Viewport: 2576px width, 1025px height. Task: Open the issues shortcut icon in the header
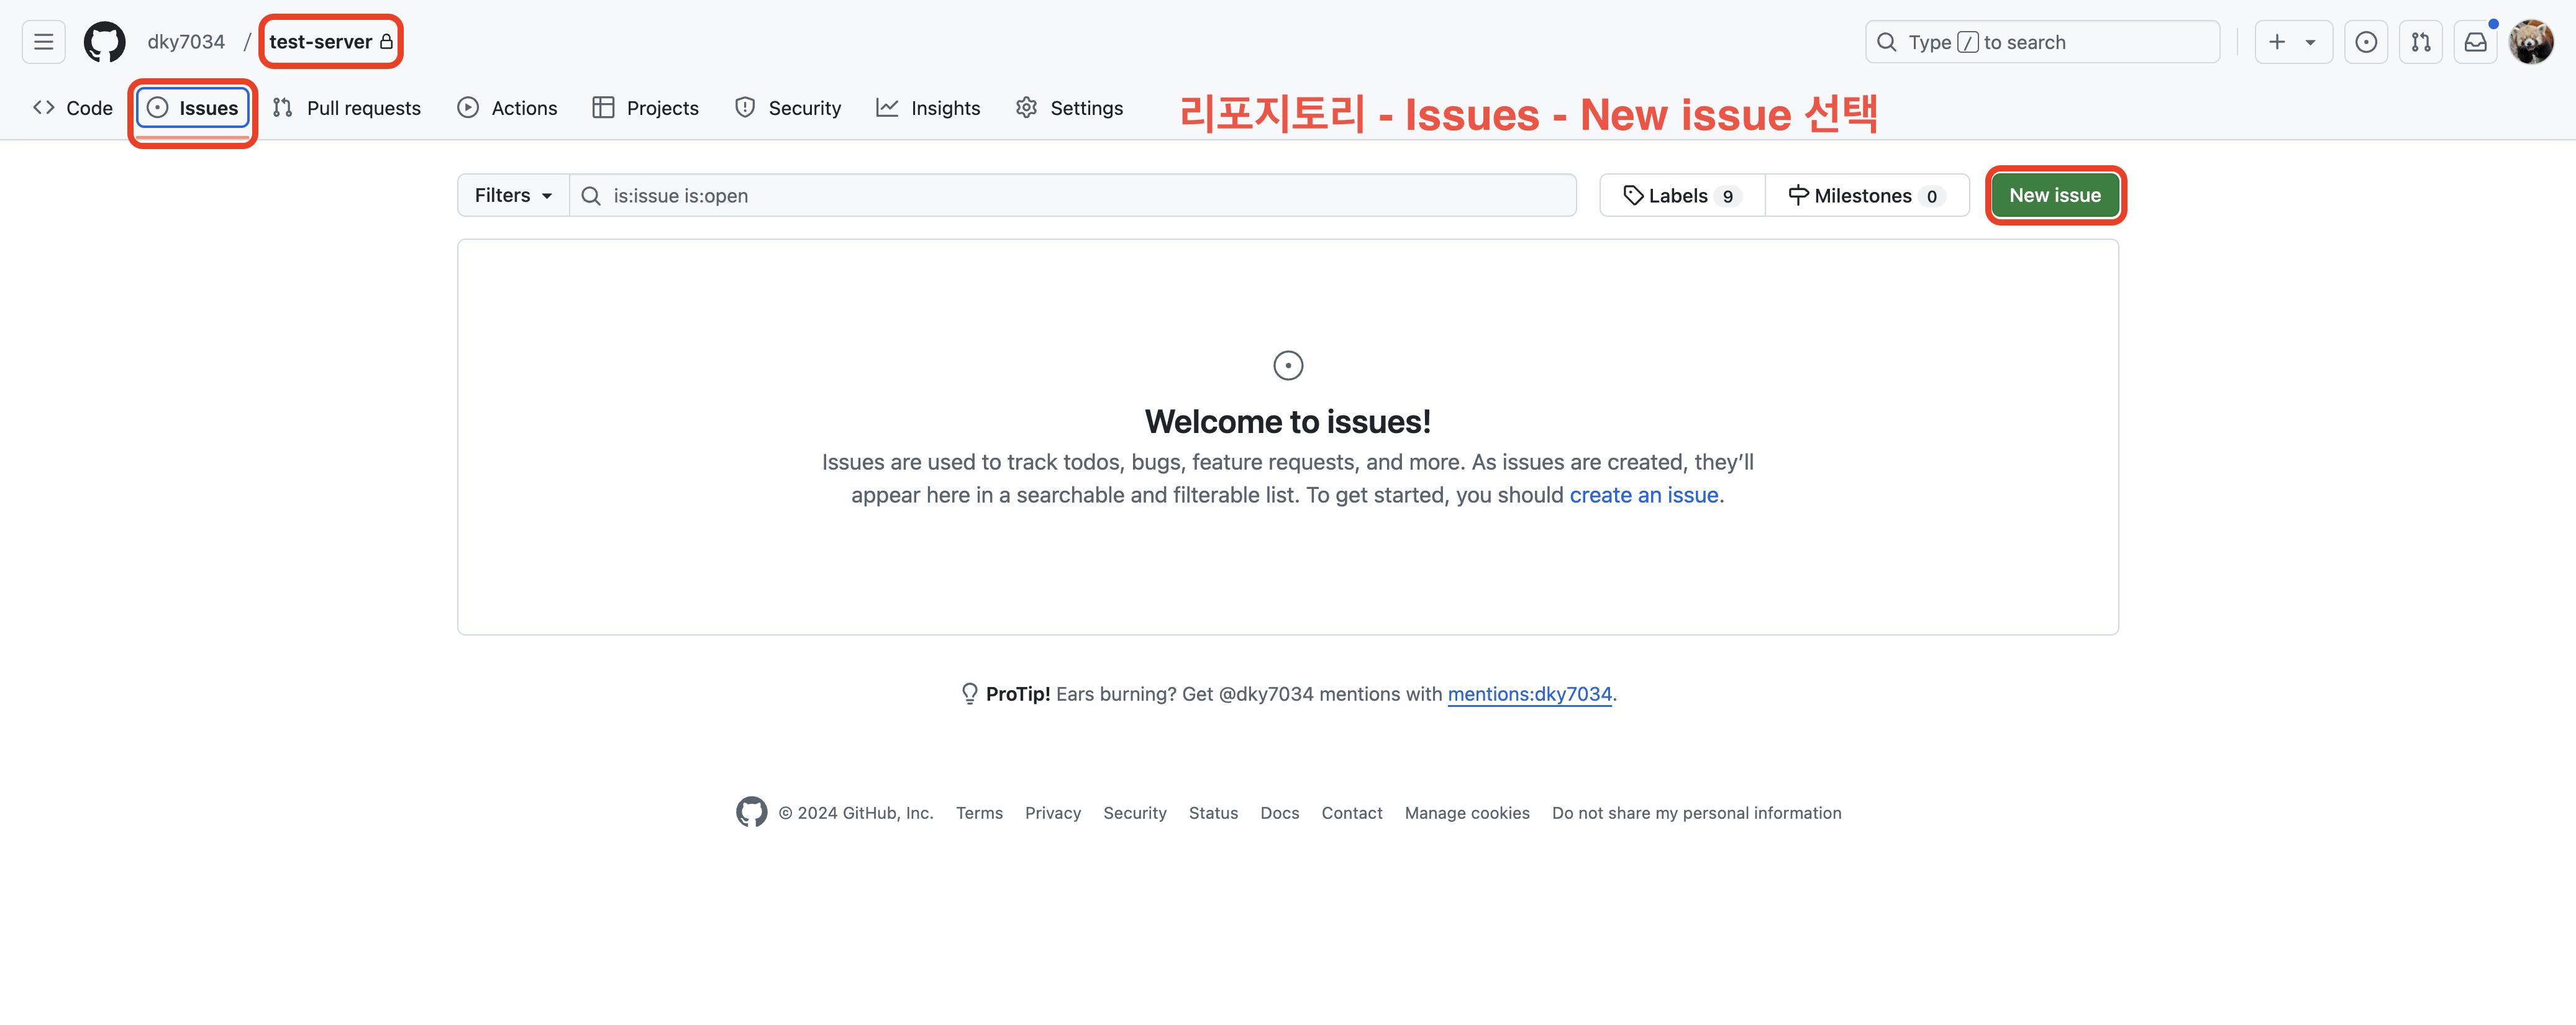point(2365,42)
